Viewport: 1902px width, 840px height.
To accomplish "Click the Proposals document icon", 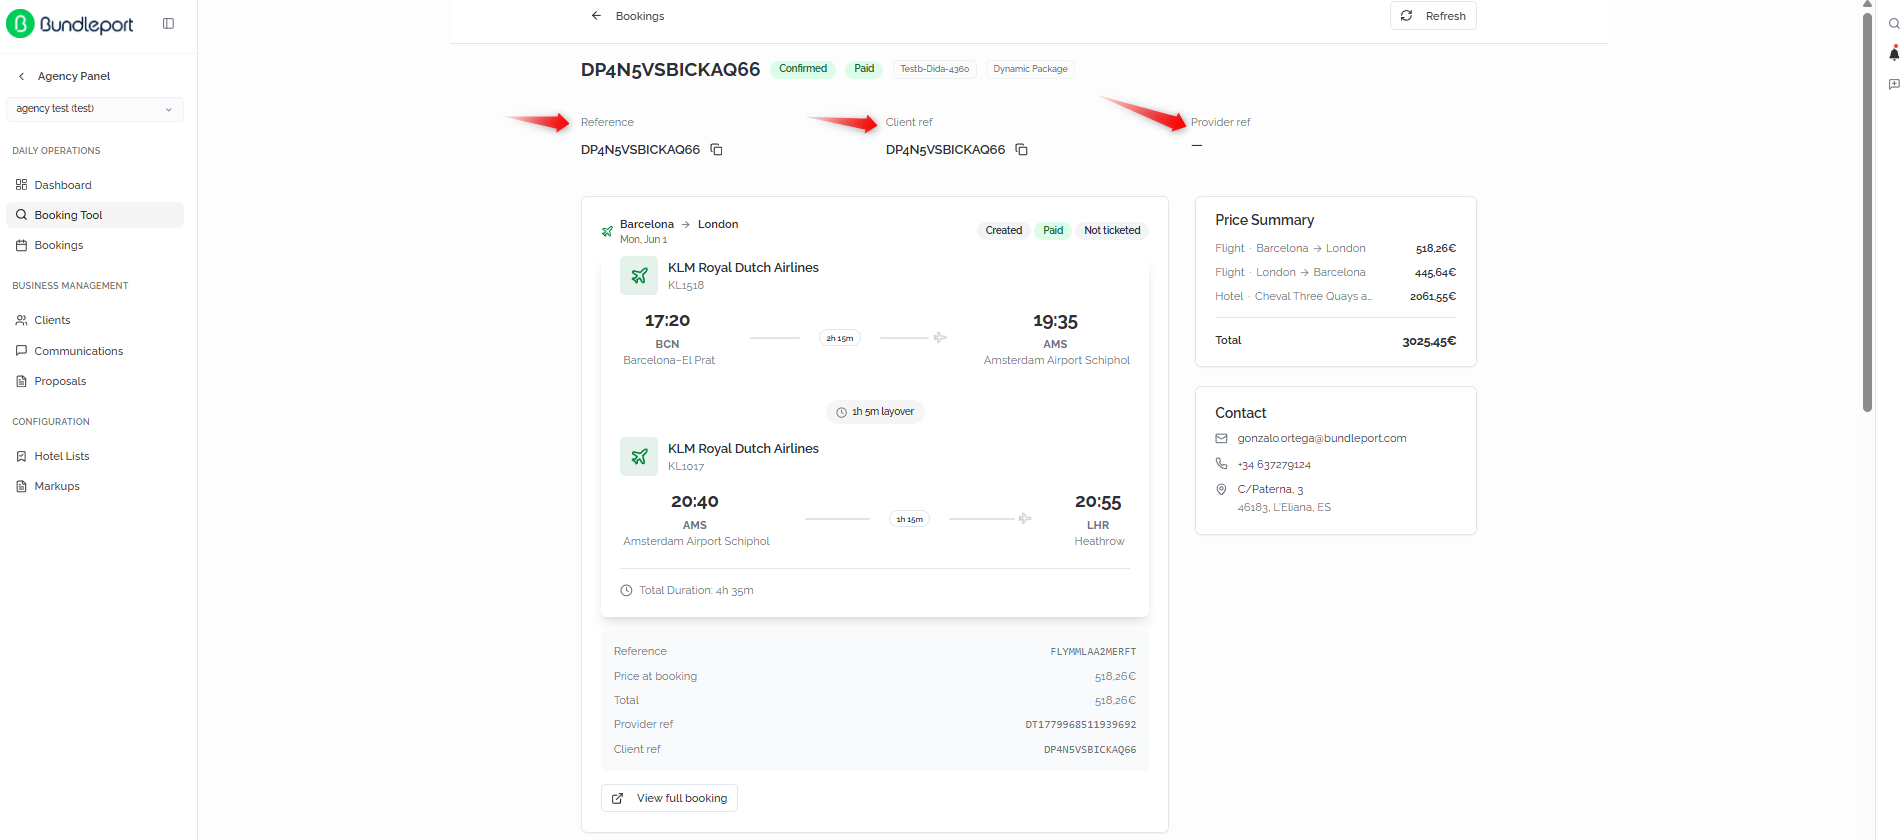I will click(x=21, y=381).
